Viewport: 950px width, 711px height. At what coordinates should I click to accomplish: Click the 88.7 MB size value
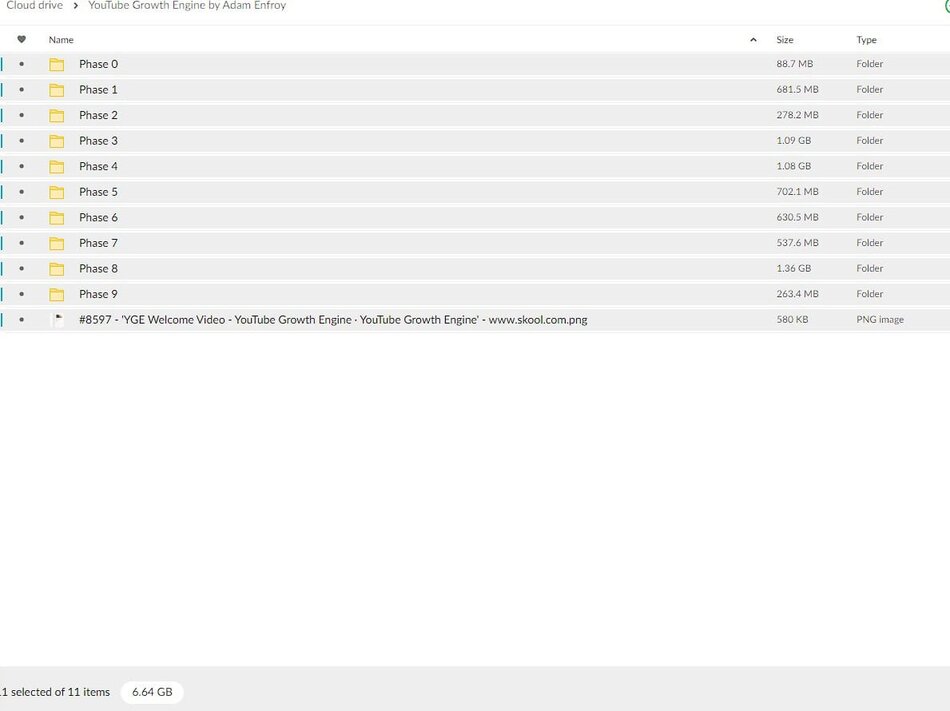click(795, 64)
